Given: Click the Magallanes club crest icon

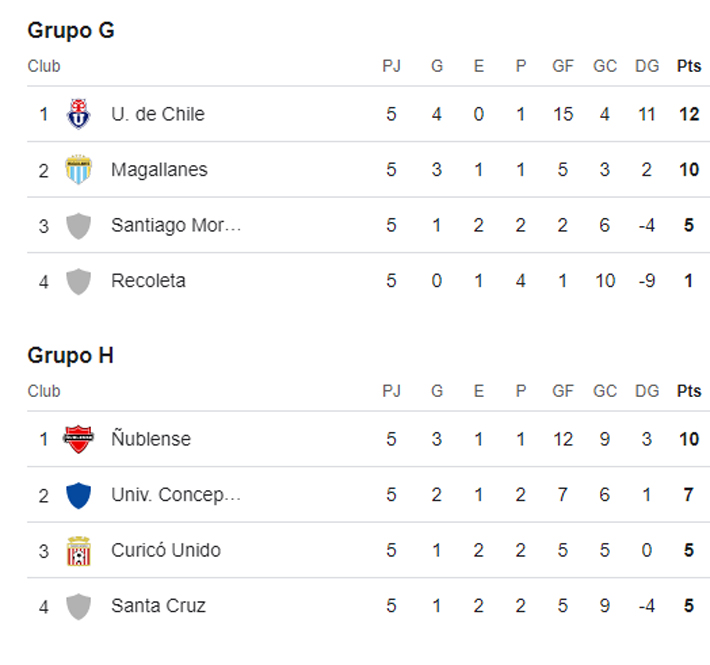Looking at the screenshot, I should coord(78,170).
